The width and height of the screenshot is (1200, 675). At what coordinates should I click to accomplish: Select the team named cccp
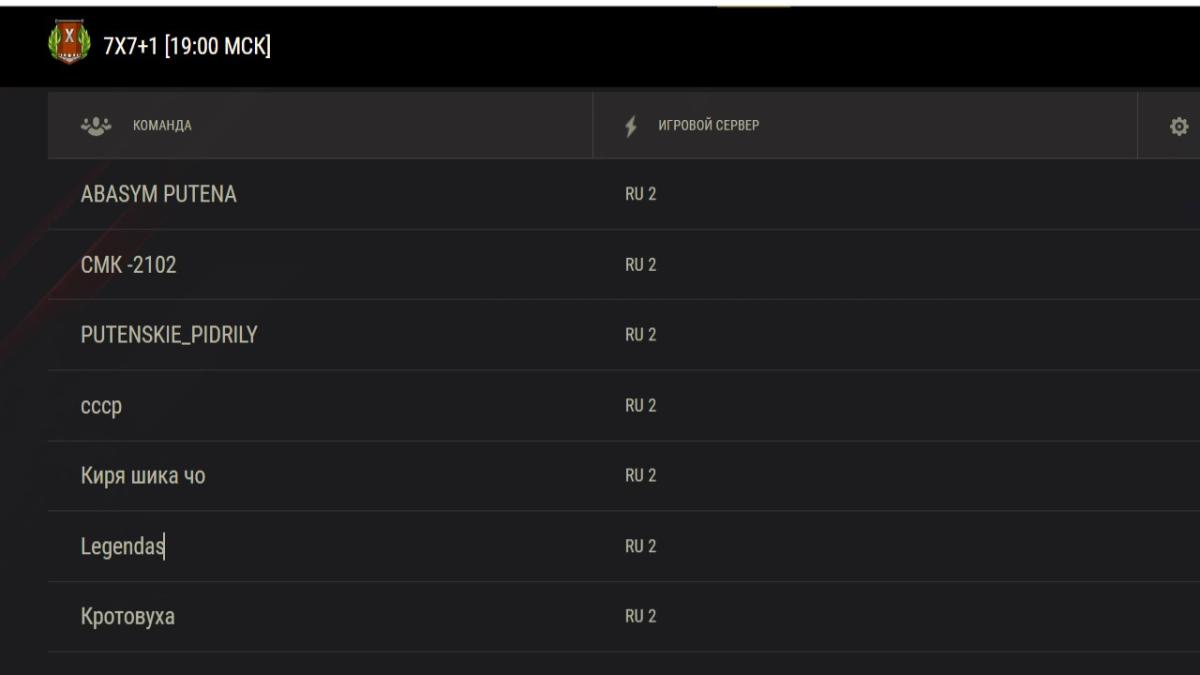101,406
